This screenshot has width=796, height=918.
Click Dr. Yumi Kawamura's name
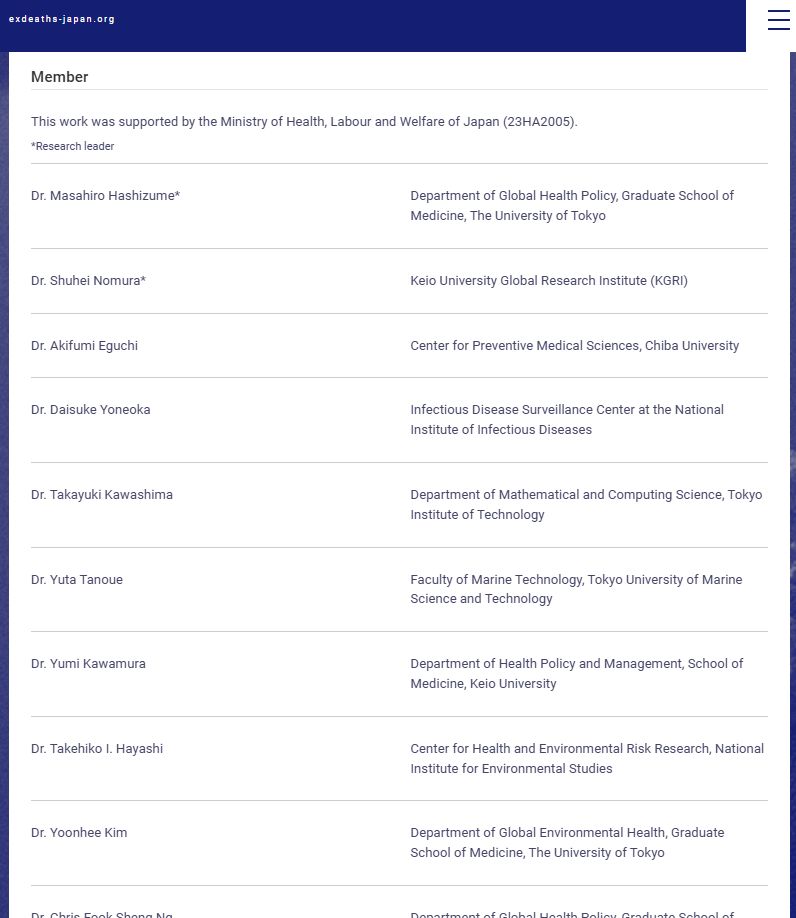[x=89, y=664]
